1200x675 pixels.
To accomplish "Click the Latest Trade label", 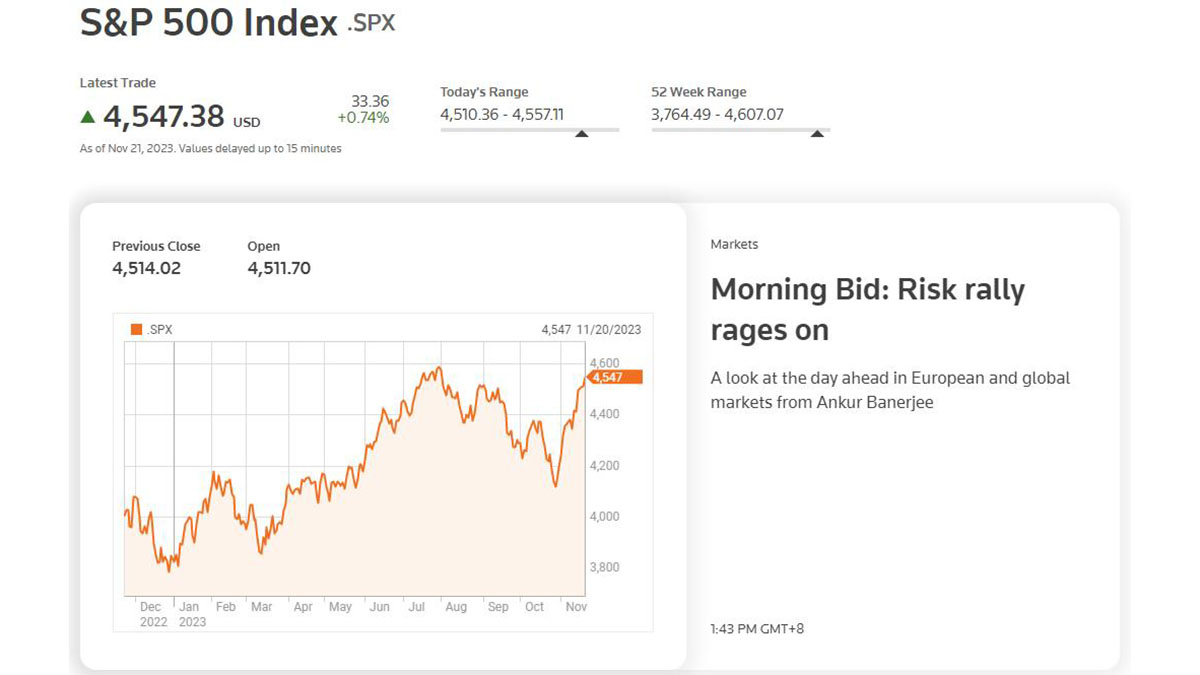I will (x=118, y=83).
